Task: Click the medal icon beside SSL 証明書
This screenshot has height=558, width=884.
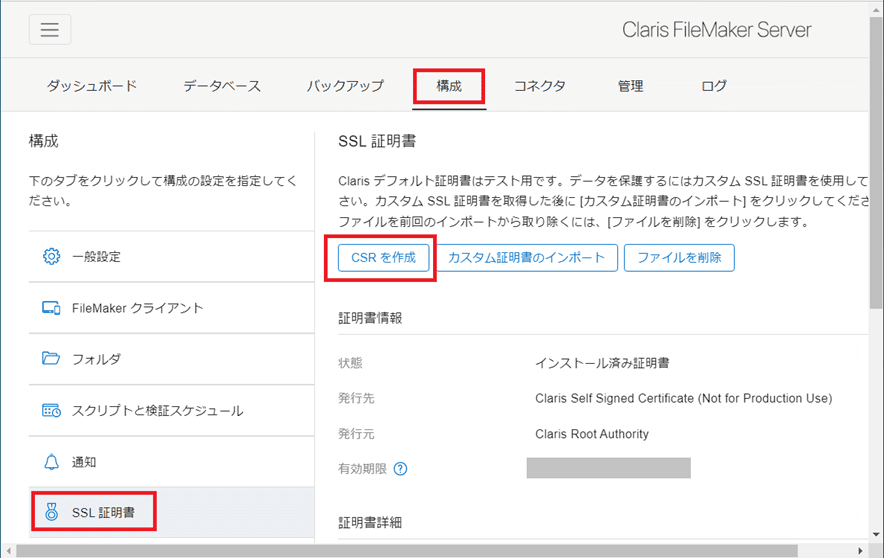Action: pyautogui.click(x=51, y=512)
